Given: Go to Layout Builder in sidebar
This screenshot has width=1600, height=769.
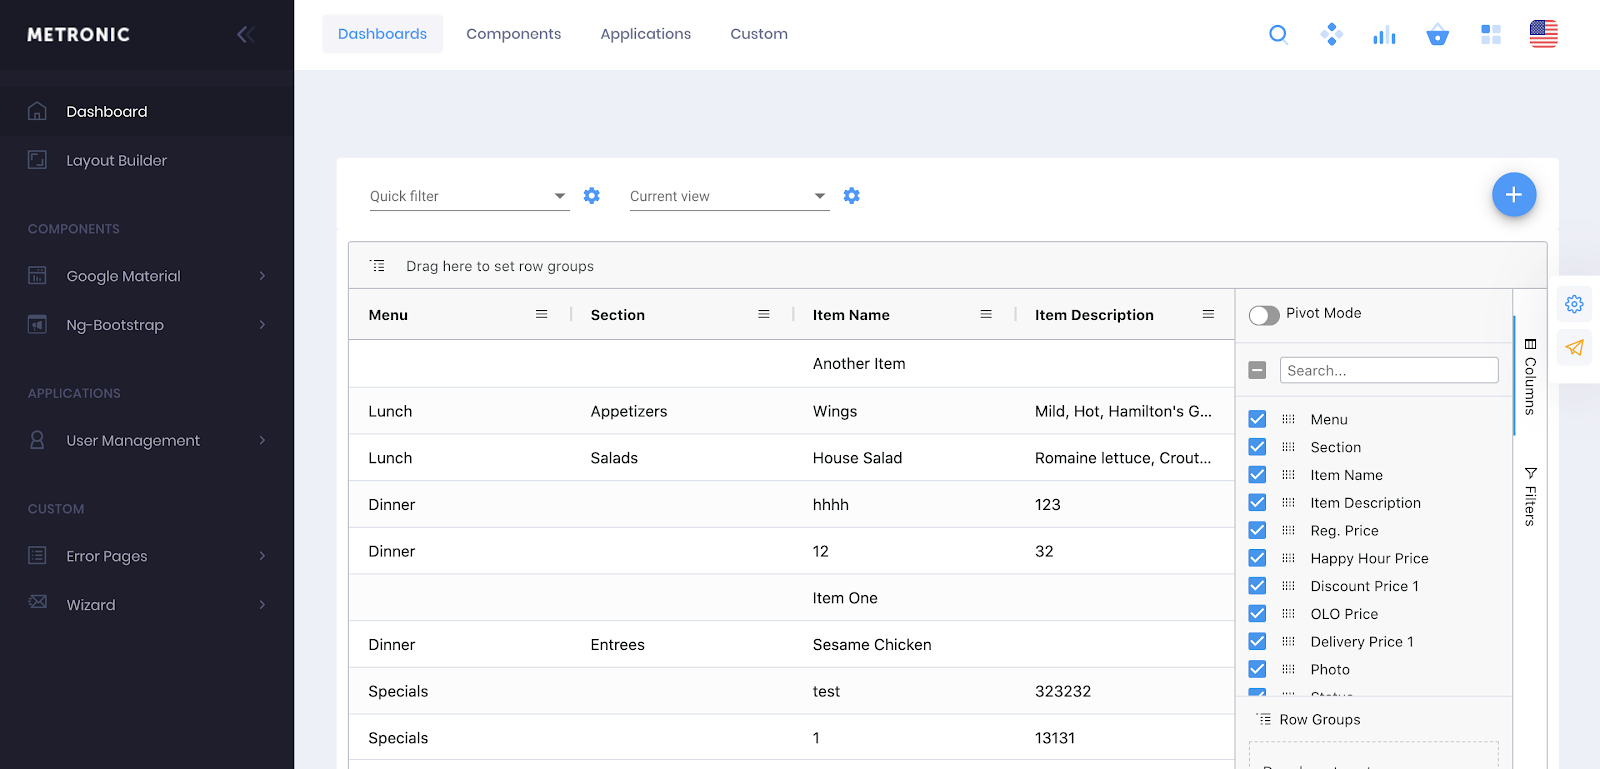Looking at the screenshot, I should click(116, 160).
